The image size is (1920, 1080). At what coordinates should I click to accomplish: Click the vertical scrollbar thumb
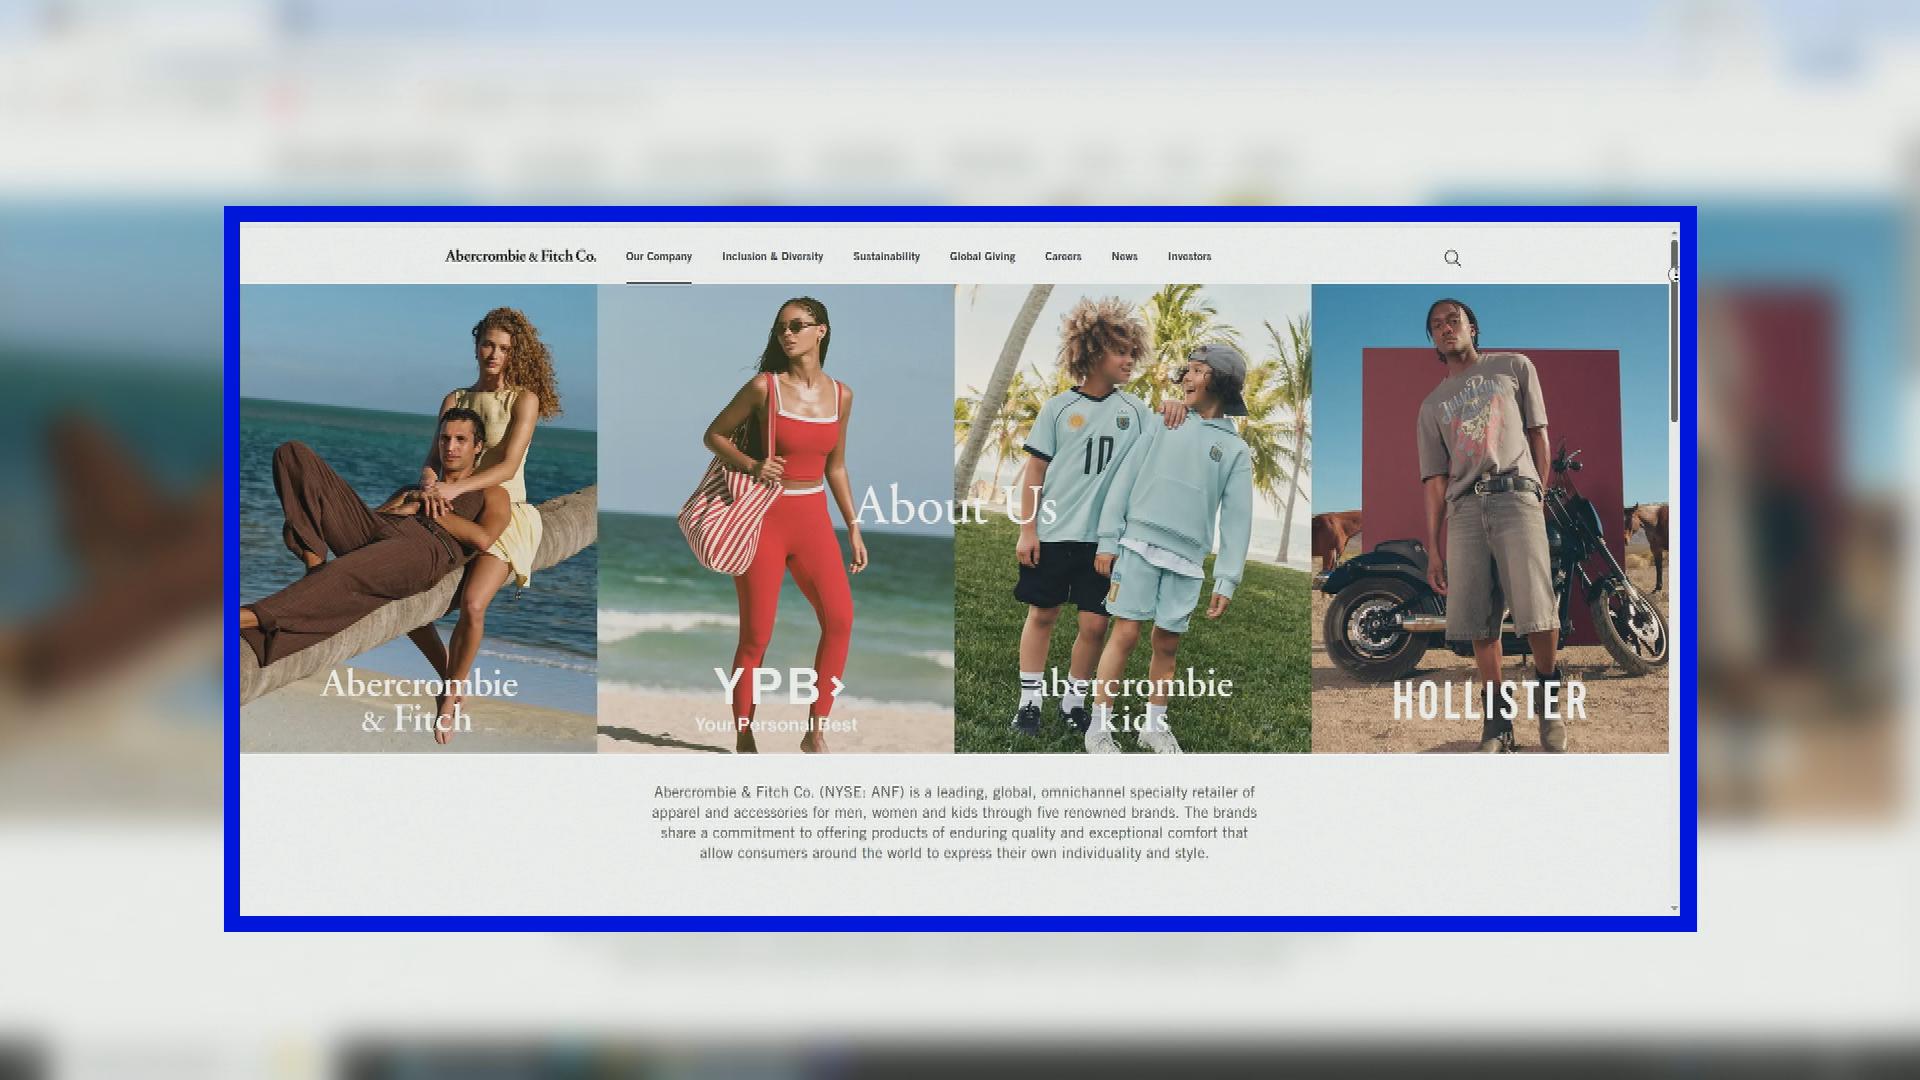(1674, 330)
